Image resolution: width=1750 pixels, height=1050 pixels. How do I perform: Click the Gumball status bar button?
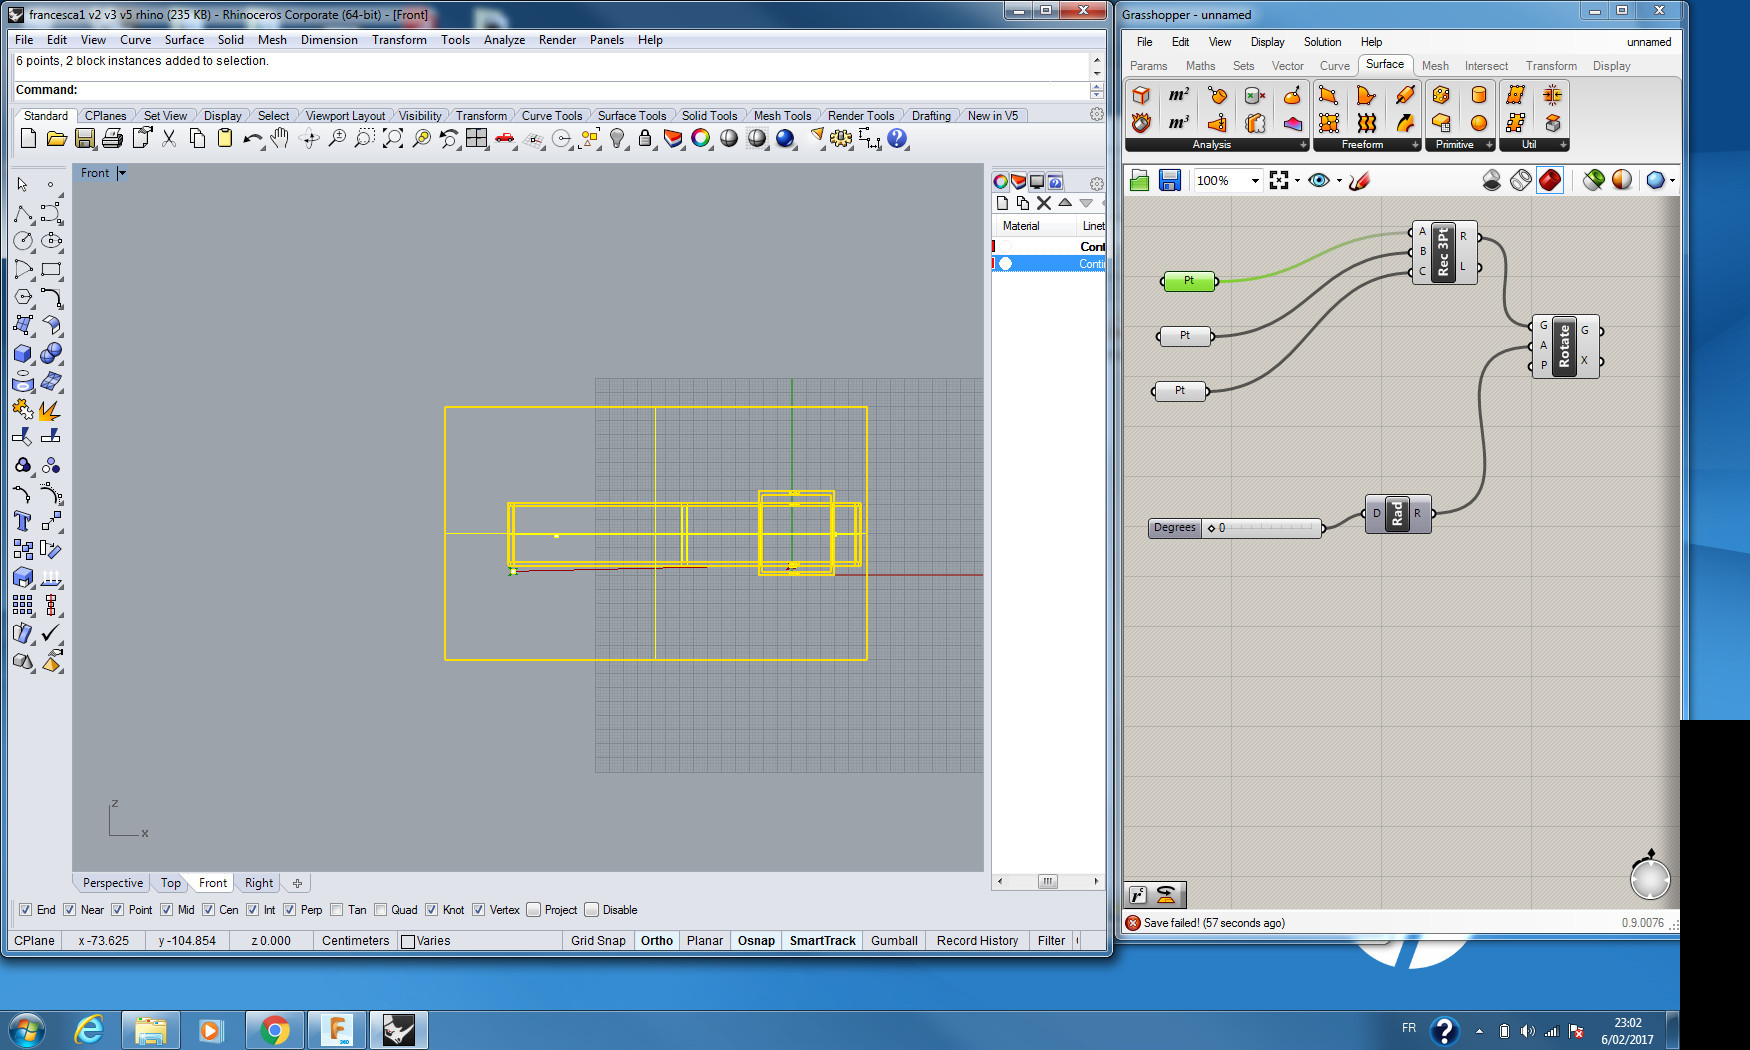[x=893, y=941]
